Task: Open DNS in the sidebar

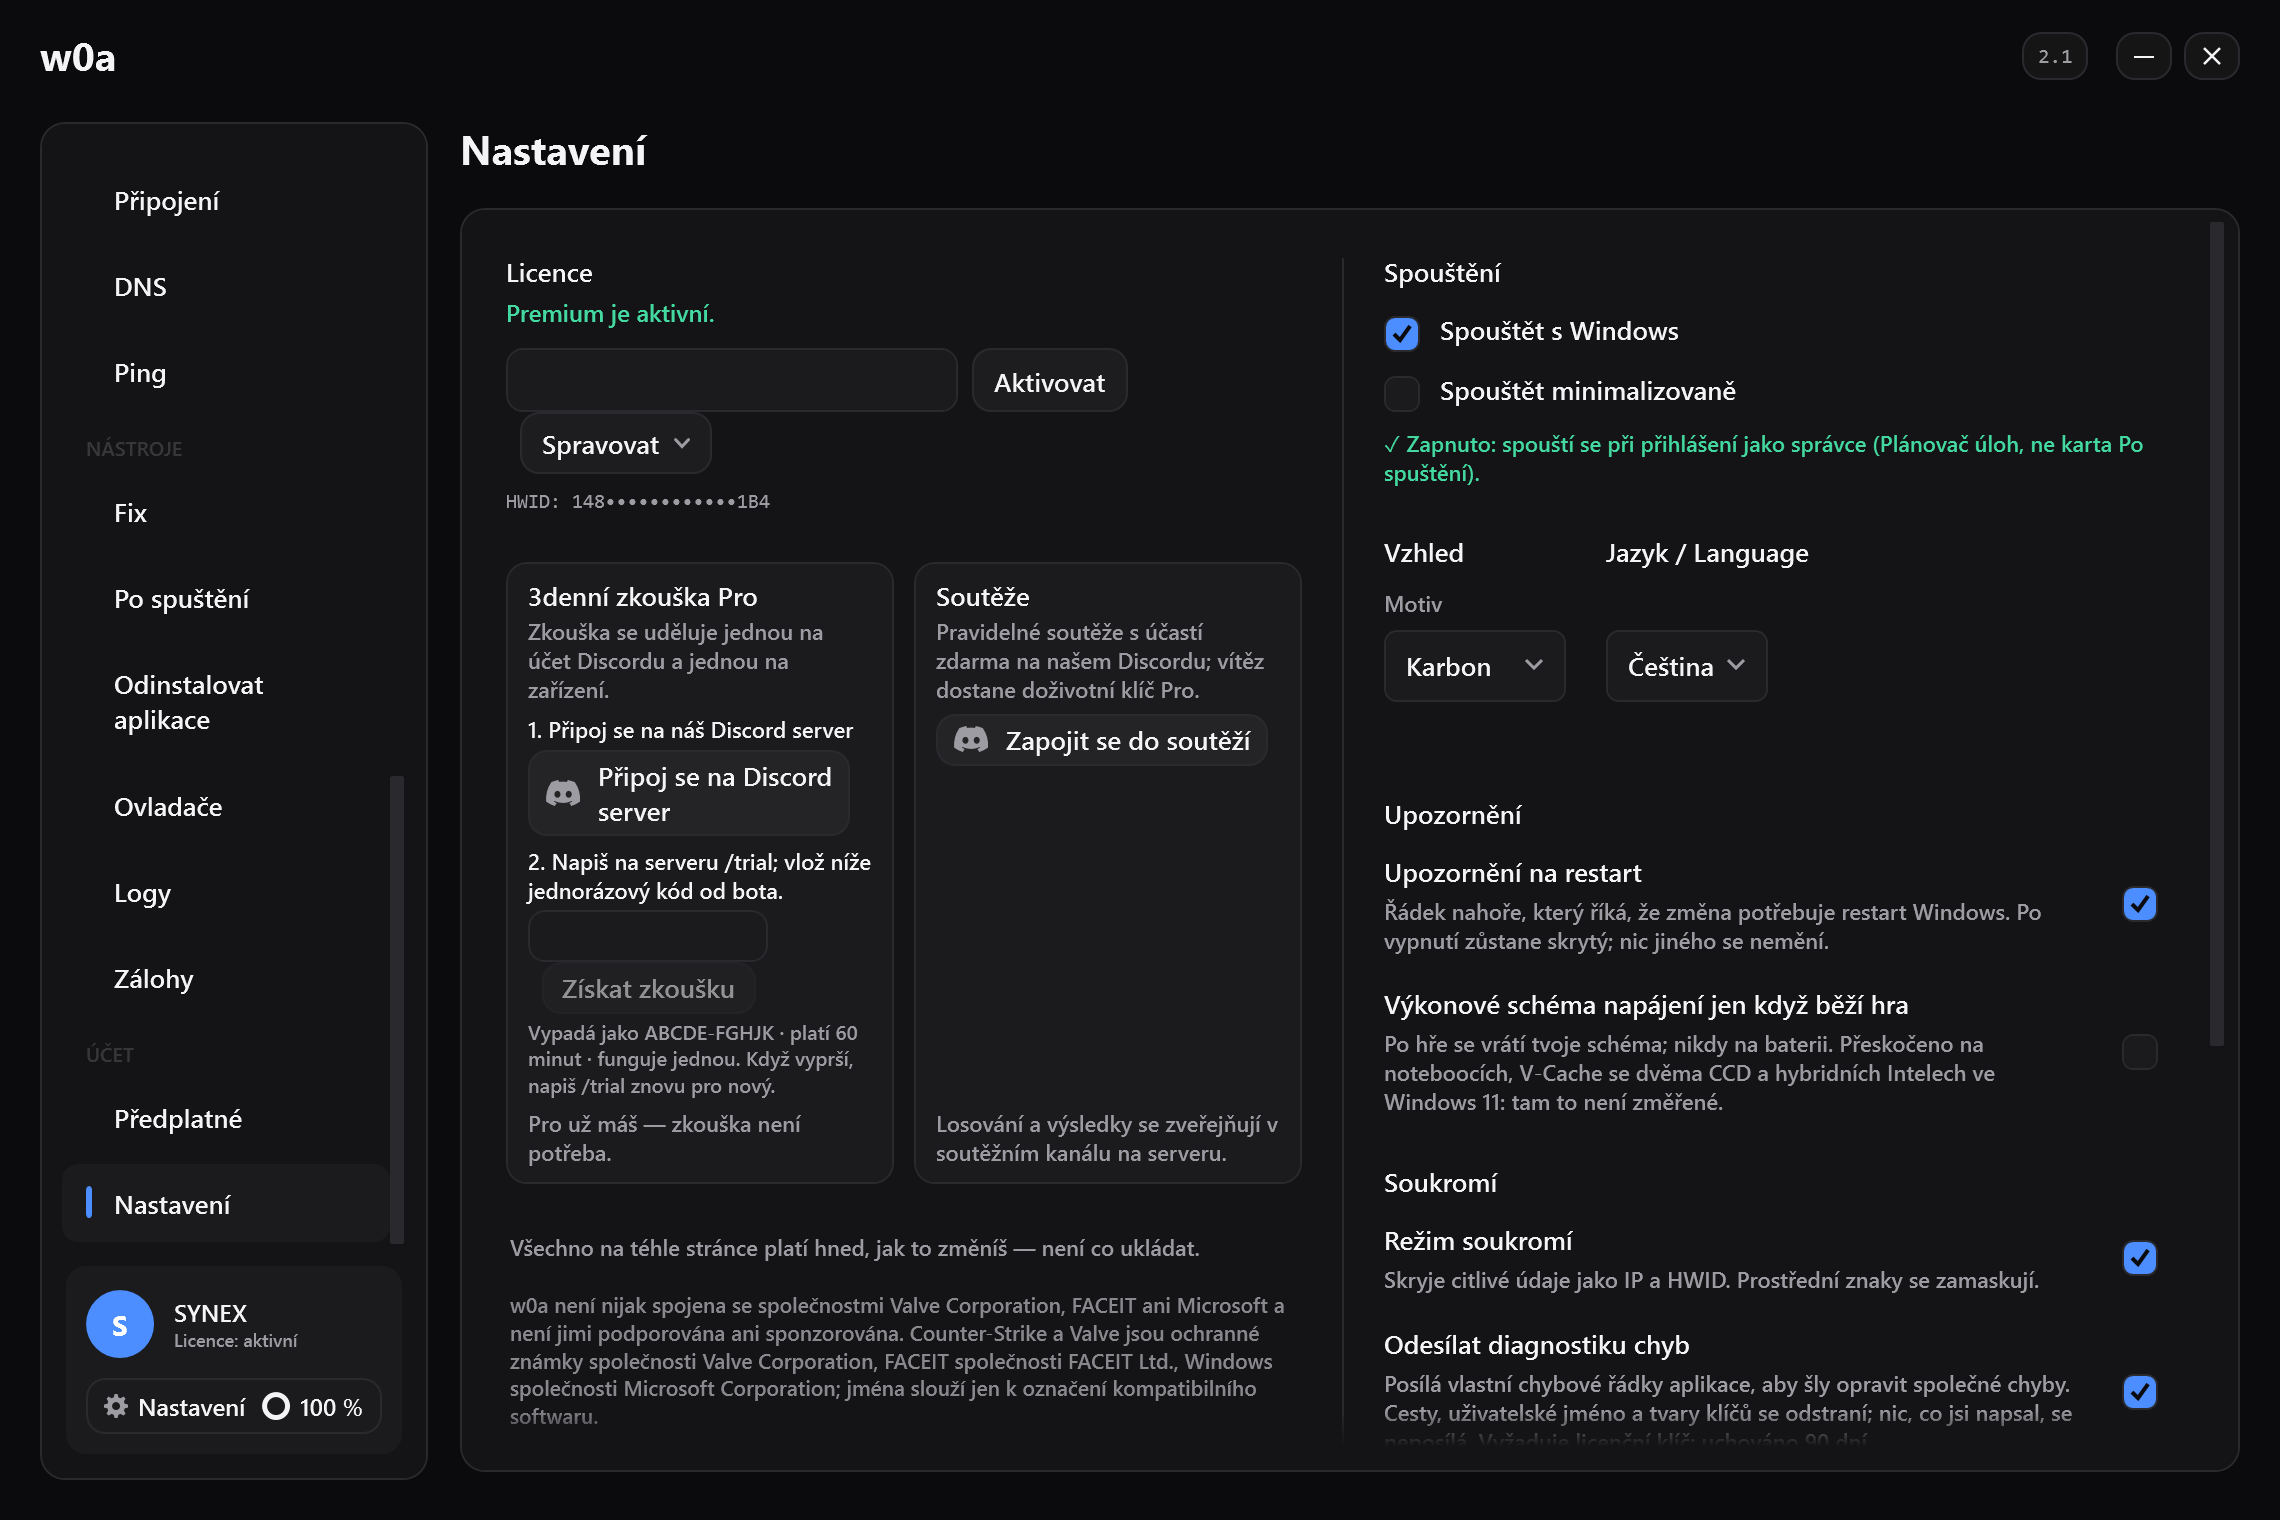Action: [226, 287]
